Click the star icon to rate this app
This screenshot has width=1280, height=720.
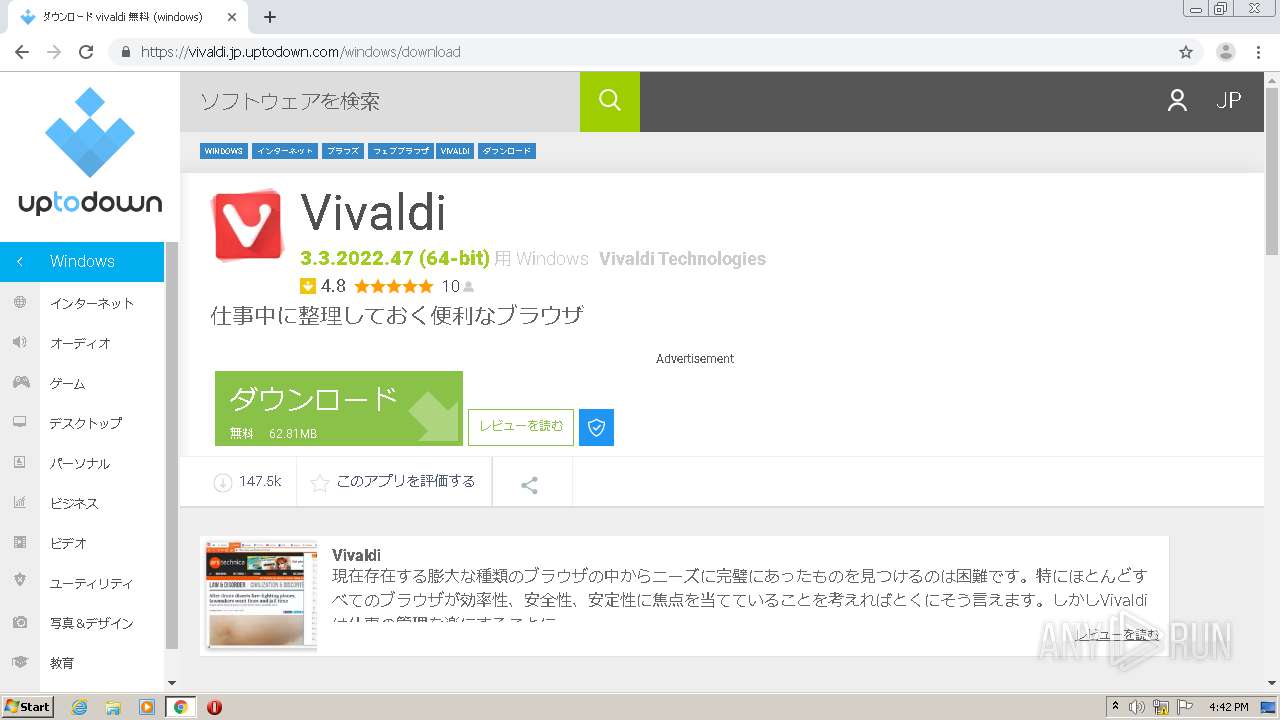(x=319, y=483)
